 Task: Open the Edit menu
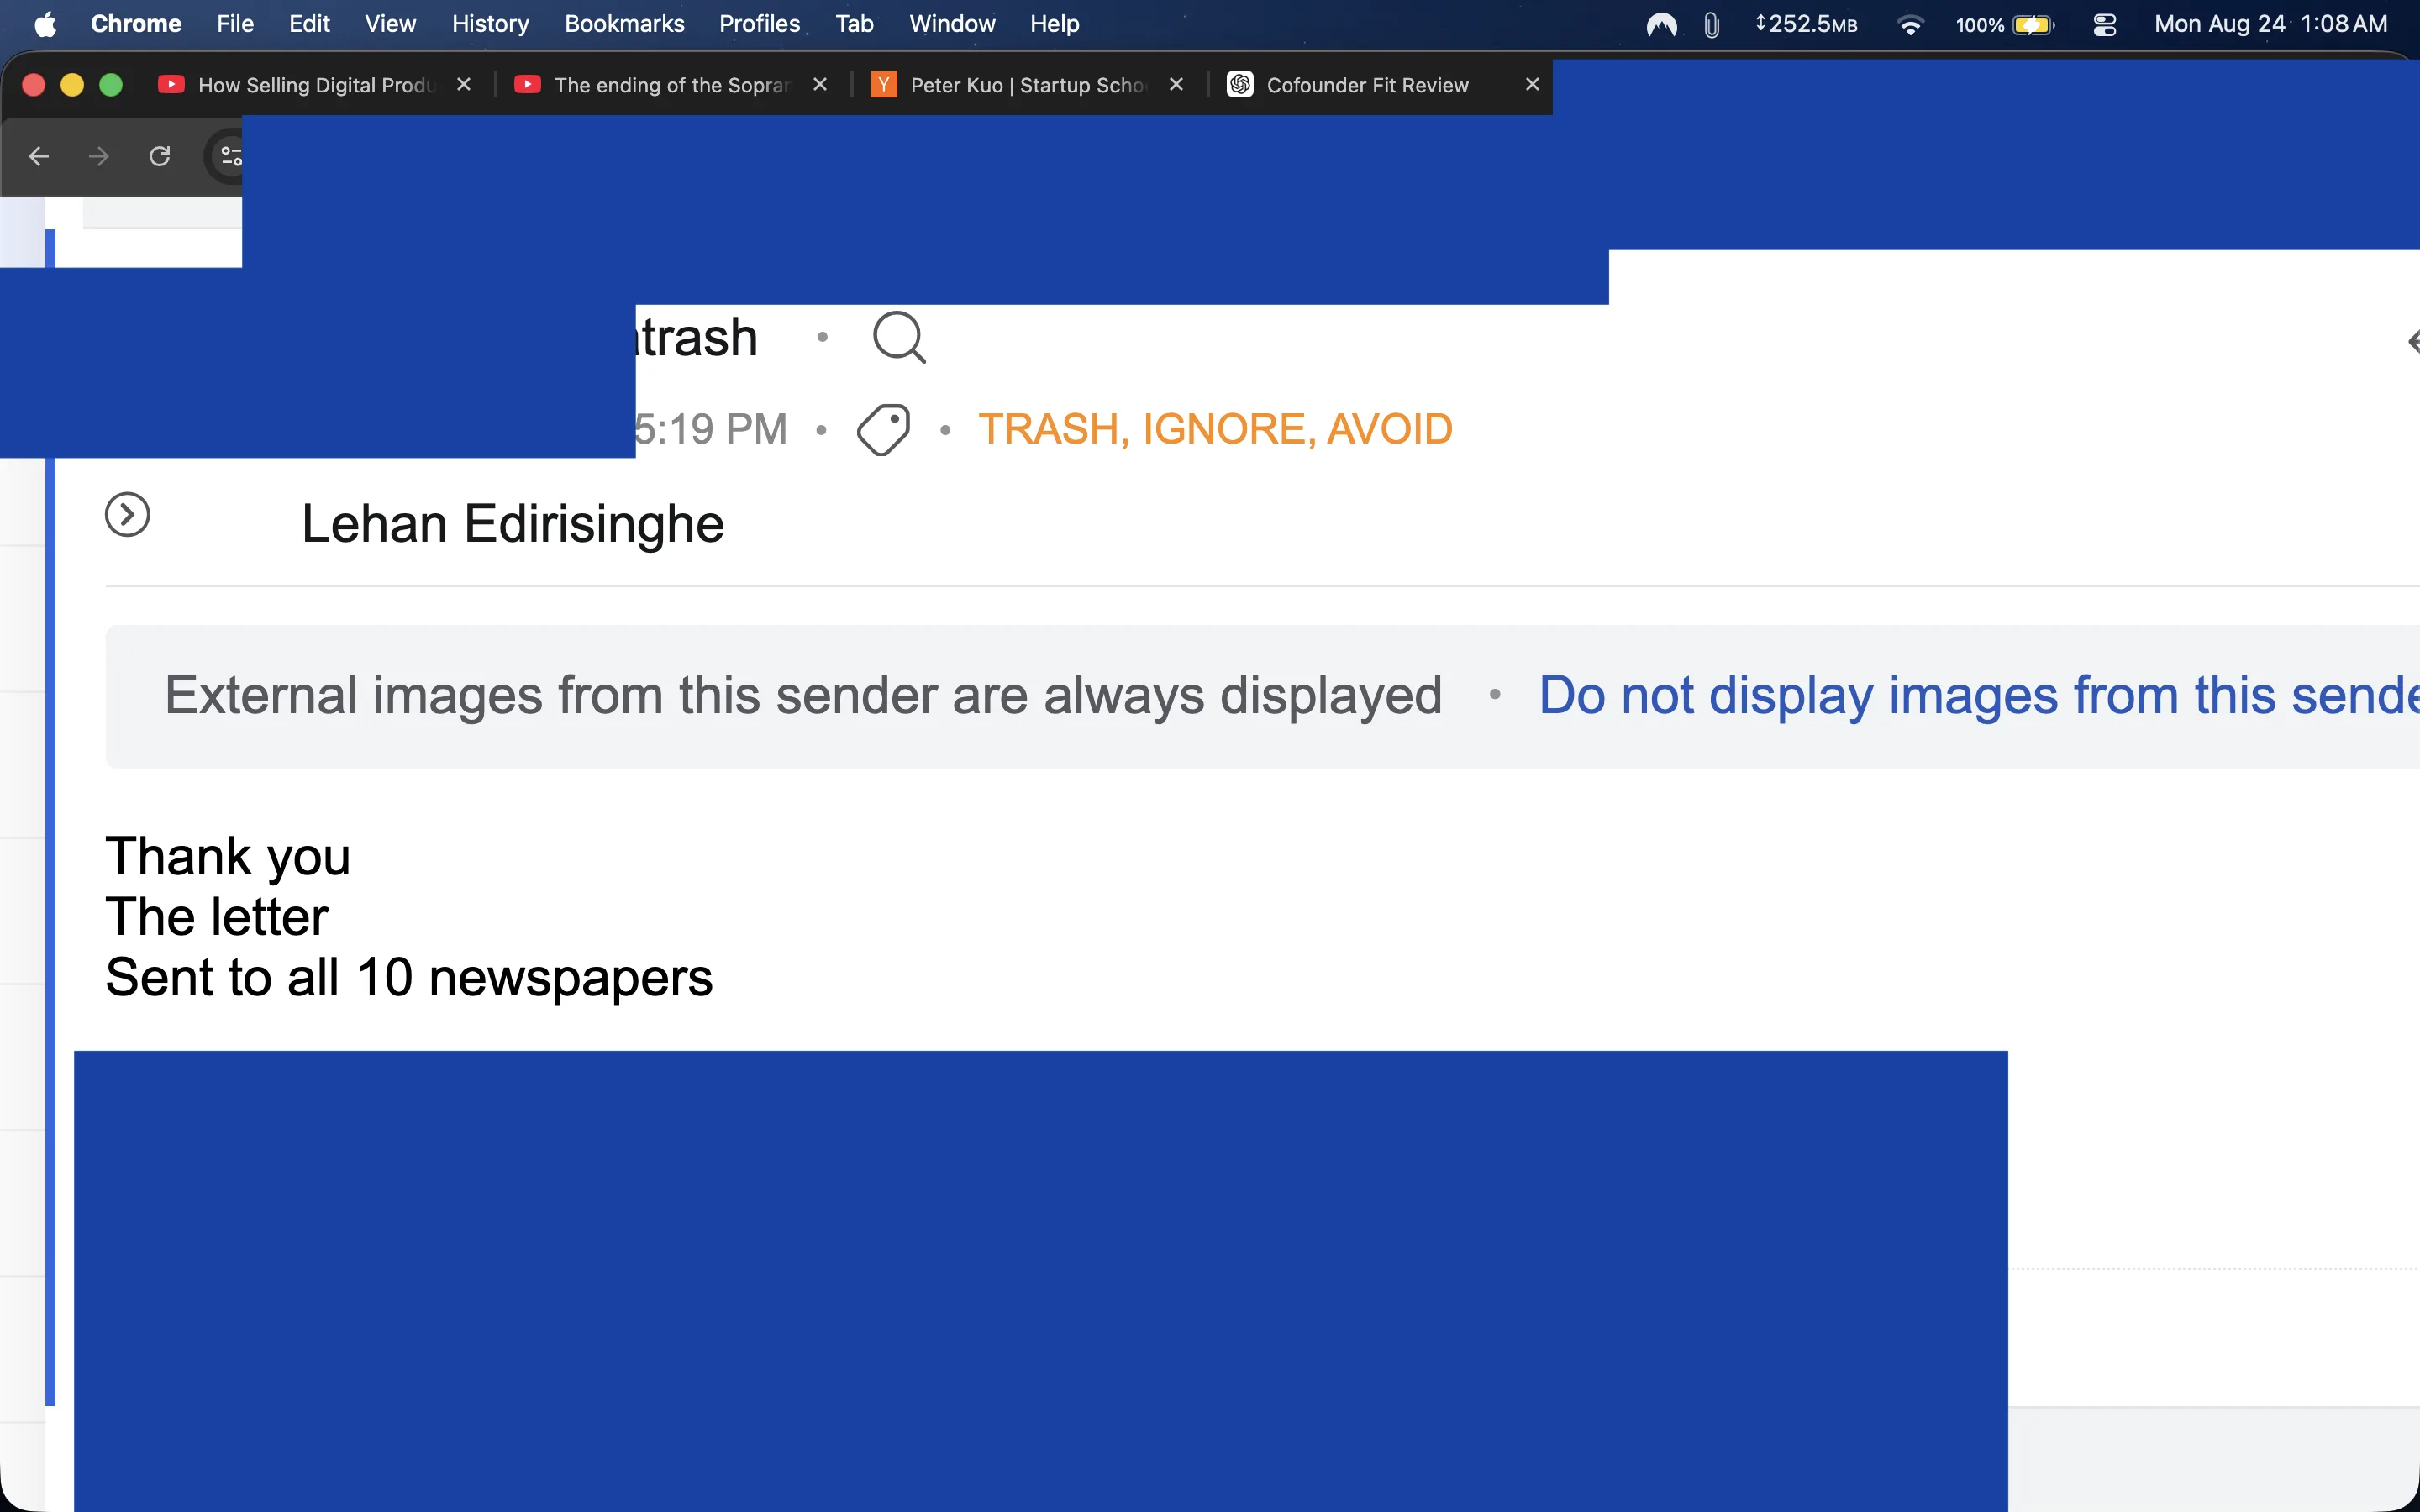click(309, 24)
